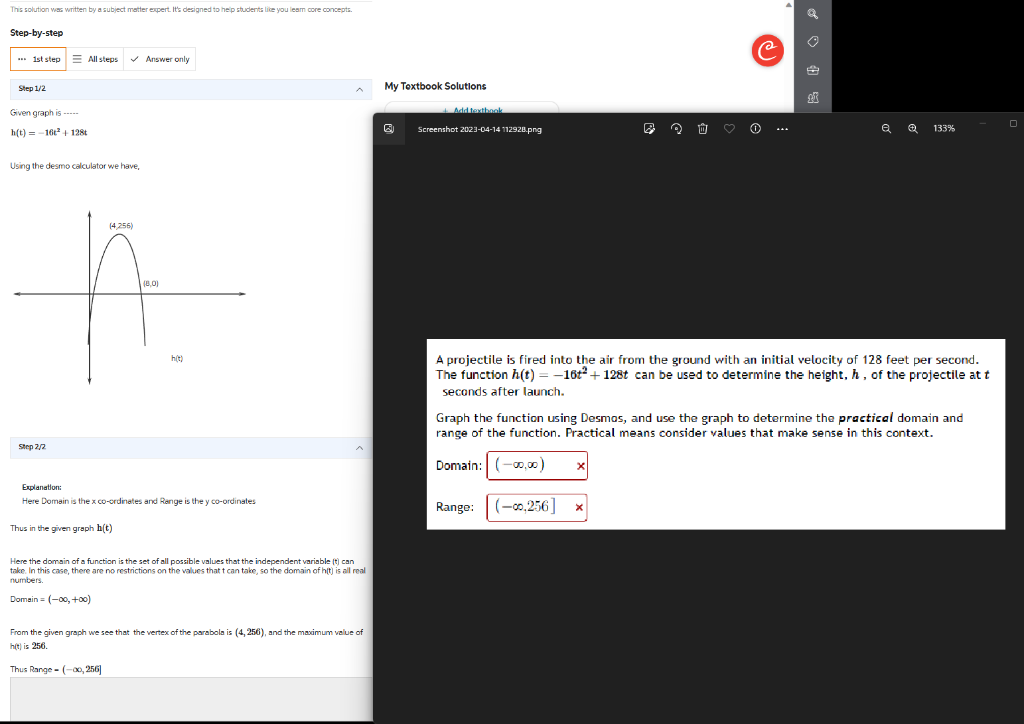Open the See more options menu in Photos
The image size is (1024, 724).
783,128
